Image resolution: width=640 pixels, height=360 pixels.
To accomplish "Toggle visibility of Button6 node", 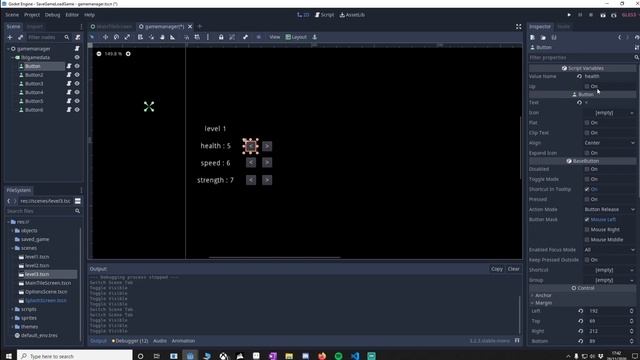I will (77, 110).
